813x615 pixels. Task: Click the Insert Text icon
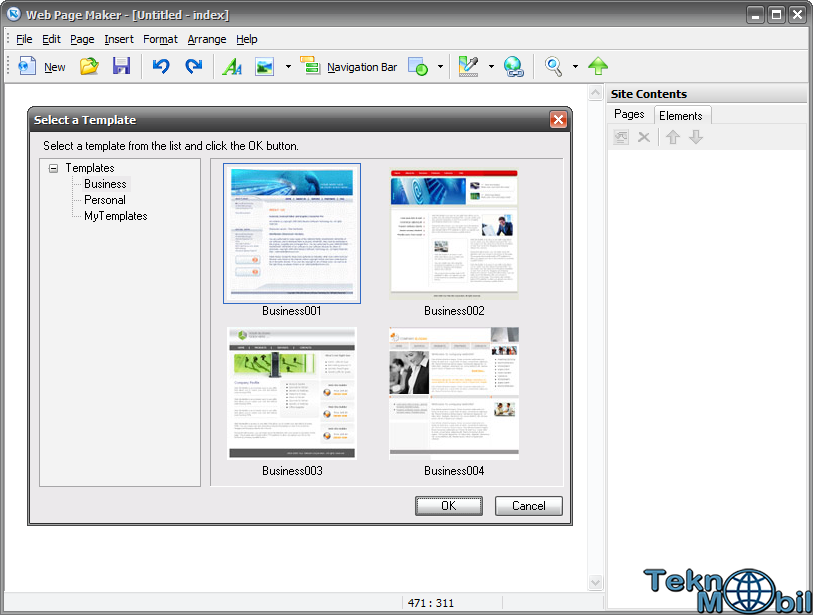click(232, 66)
